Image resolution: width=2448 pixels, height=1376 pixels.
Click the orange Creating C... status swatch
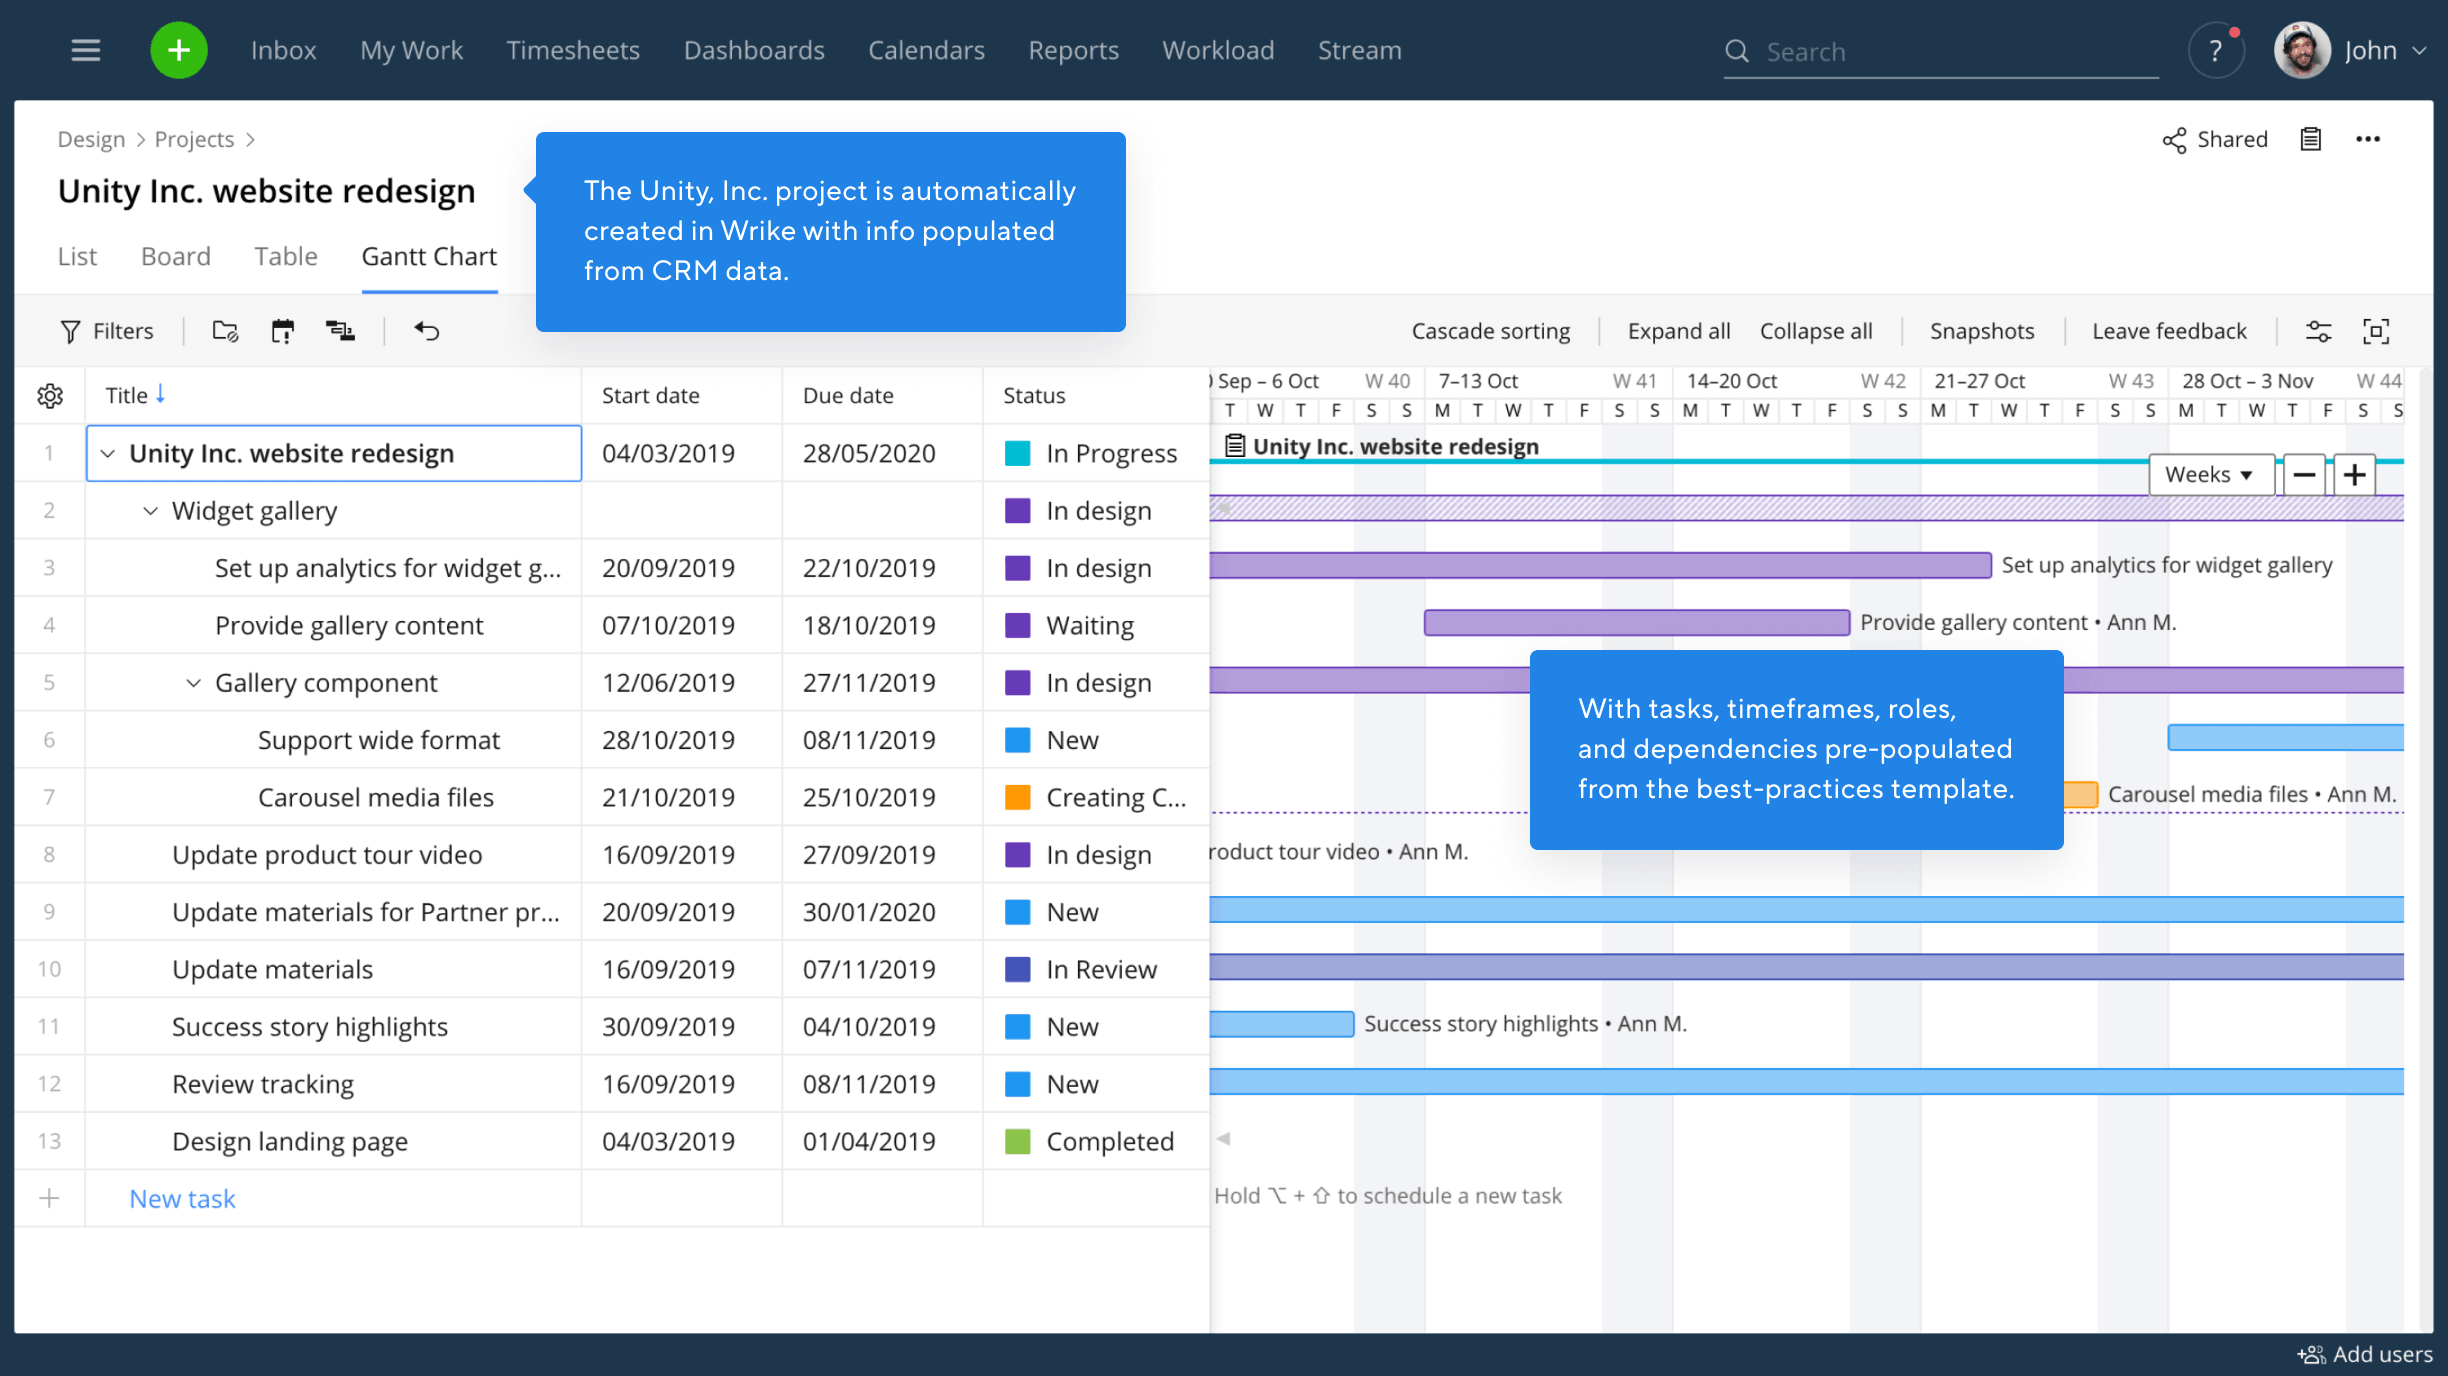click(x=1017, y=797)
